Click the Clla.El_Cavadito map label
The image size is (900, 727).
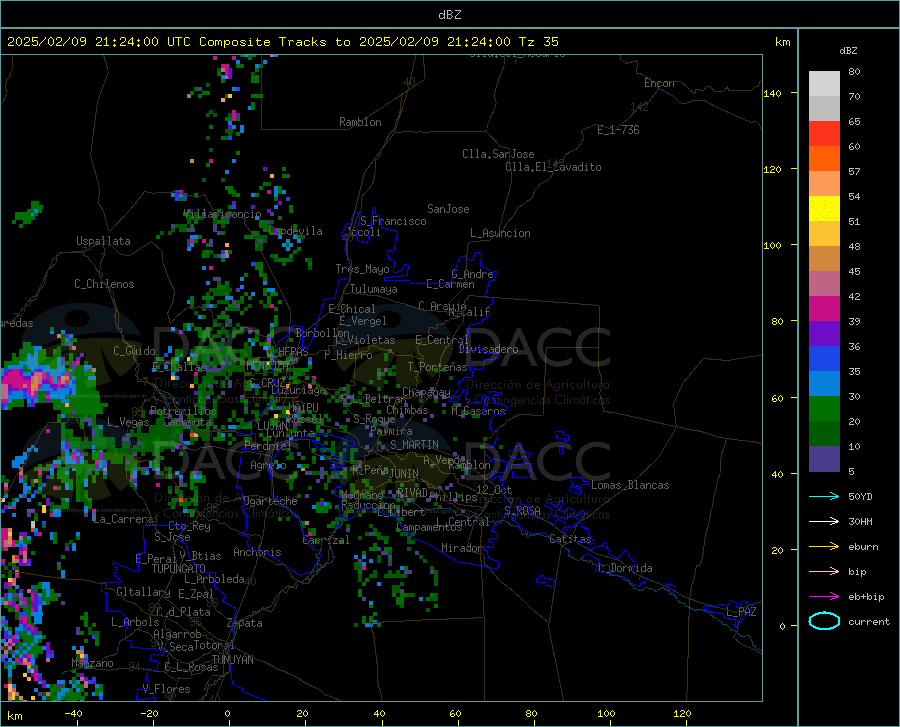tap(553, 167)
